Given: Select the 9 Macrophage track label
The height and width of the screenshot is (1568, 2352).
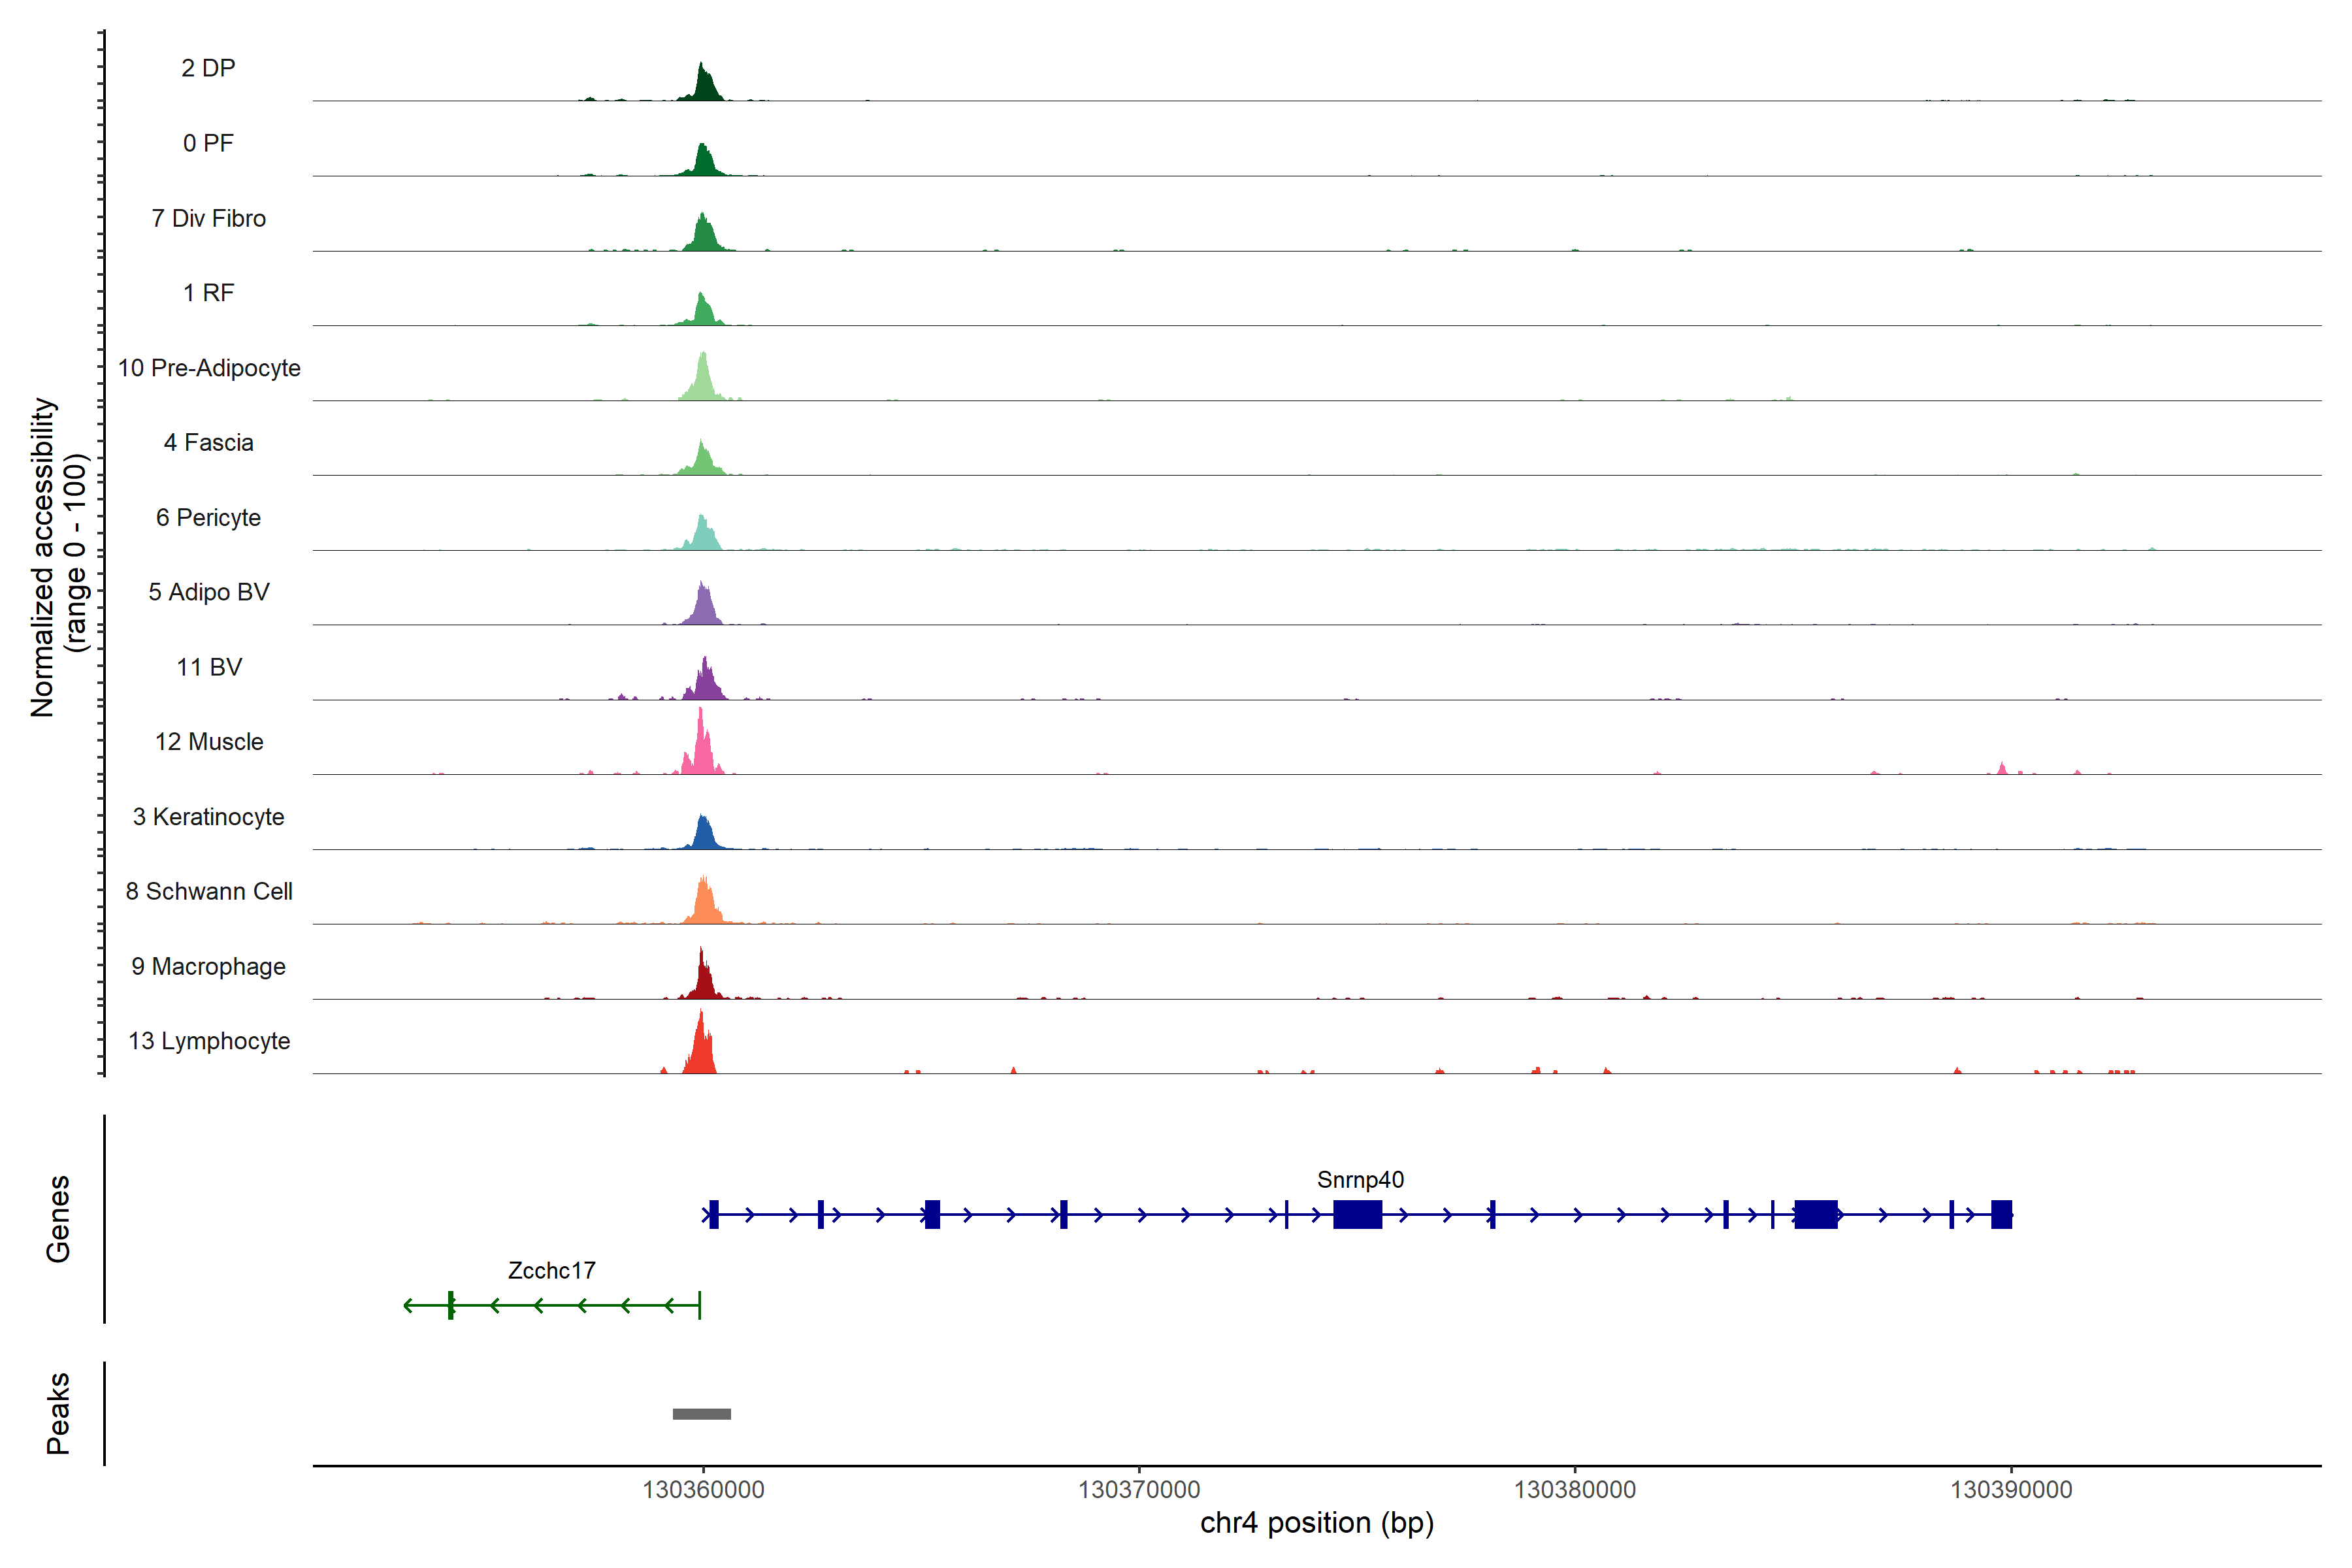Looking at the screenshot, I should pos(209,966).
